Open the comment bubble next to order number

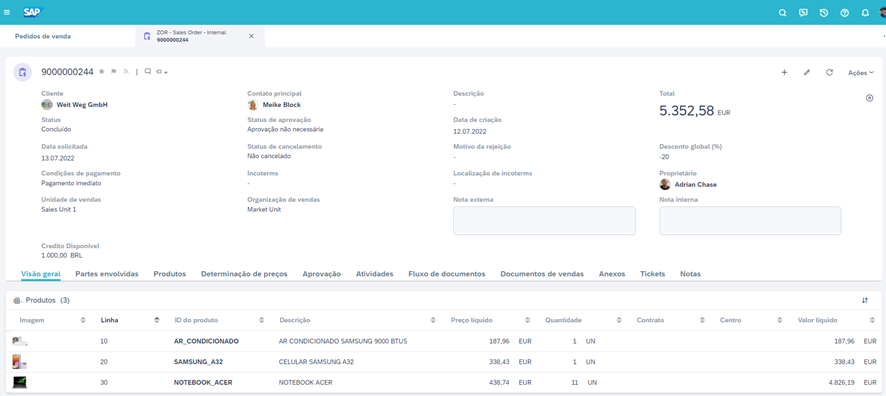(x=147, y=72)
